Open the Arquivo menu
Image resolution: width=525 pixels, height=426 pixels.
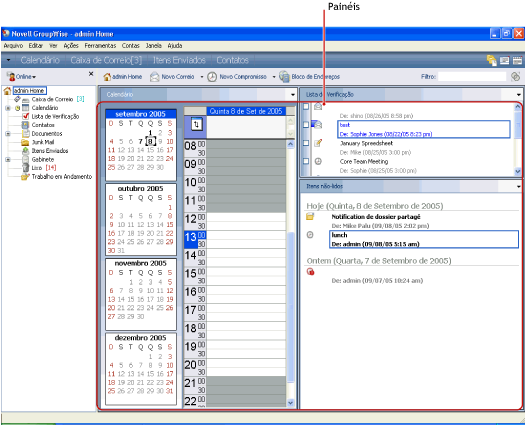13,46
